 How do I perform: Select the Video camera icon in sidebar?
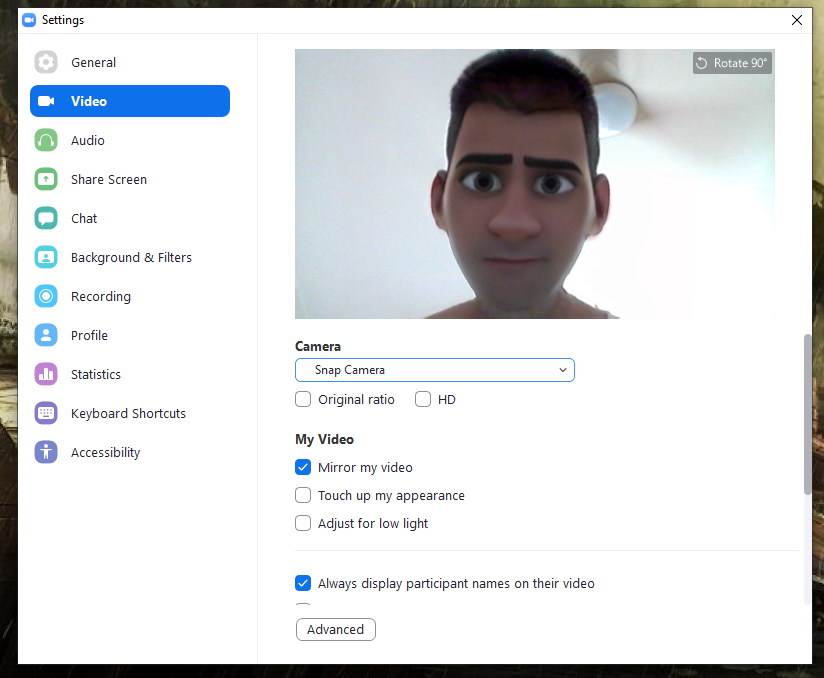coord(46,101)
